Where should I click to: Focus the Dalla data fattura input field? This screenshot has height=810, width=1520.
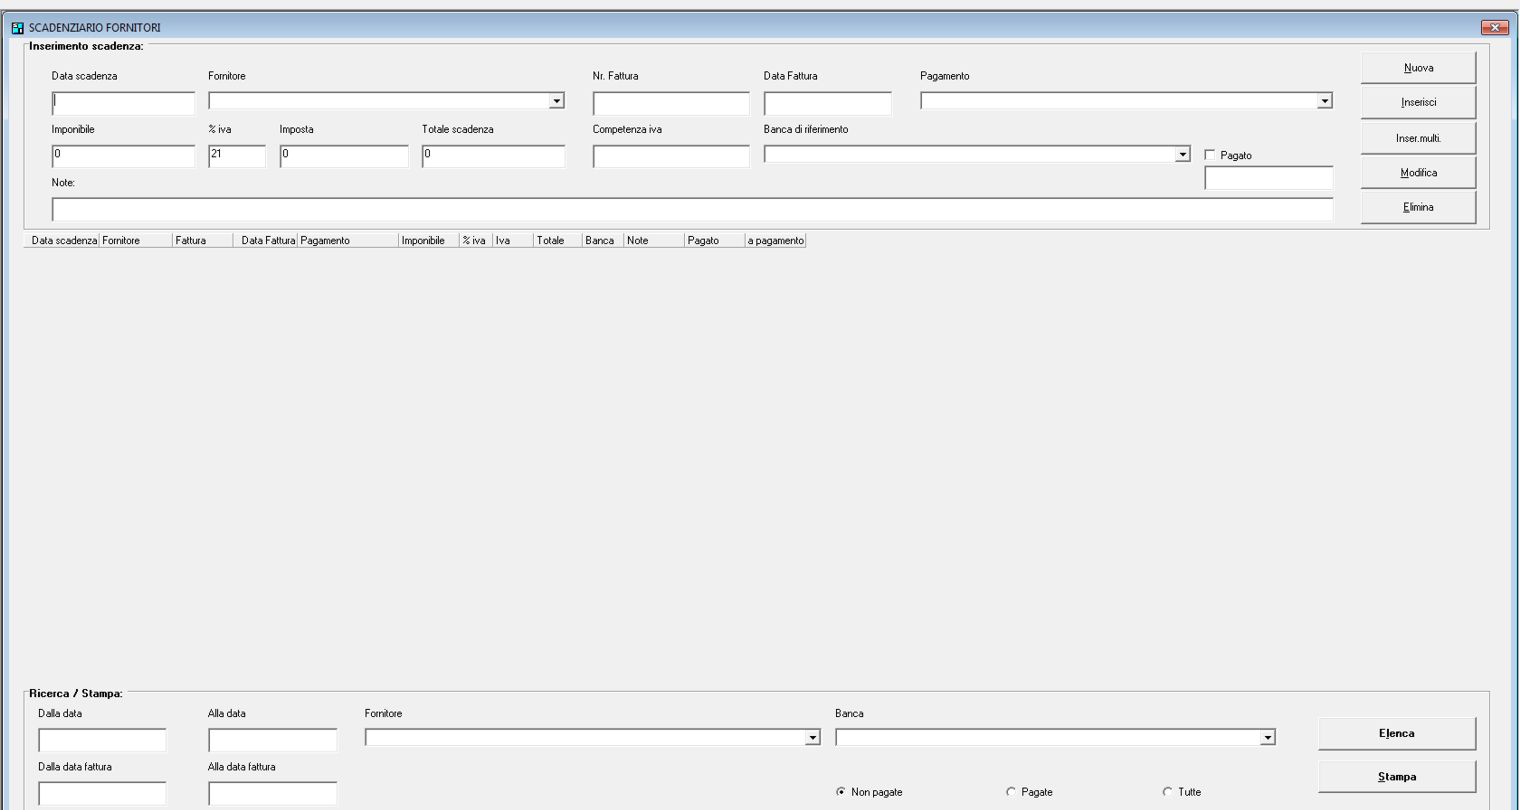(102, 793)
